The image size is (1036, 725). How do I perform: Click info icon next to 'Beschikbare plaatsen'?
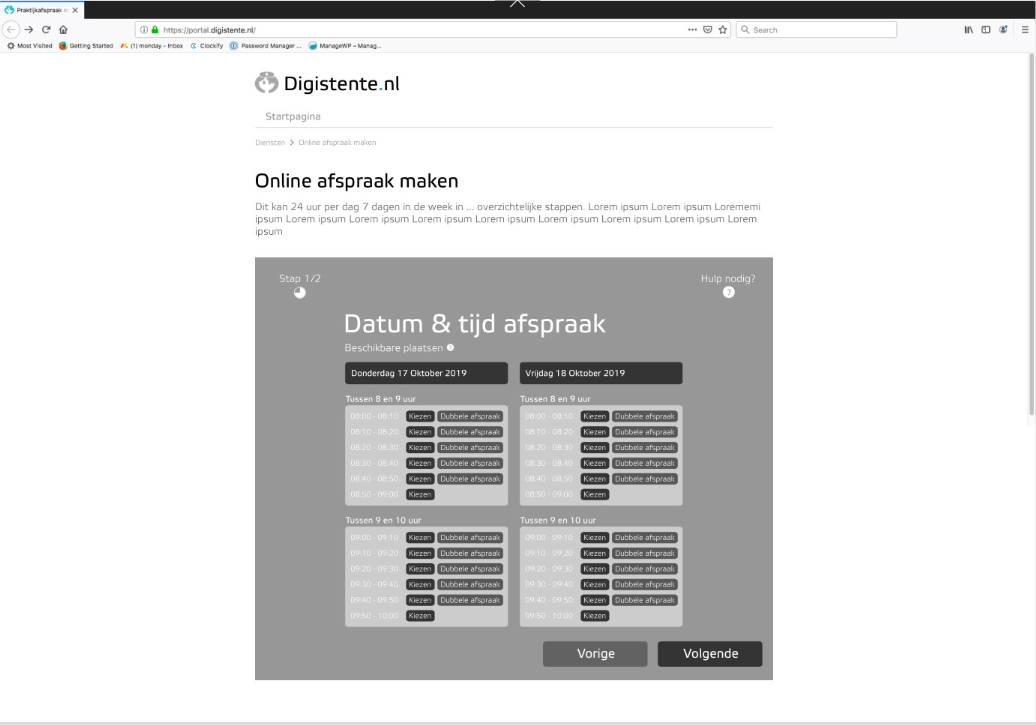pyautogui.click(x=450, y=348)
